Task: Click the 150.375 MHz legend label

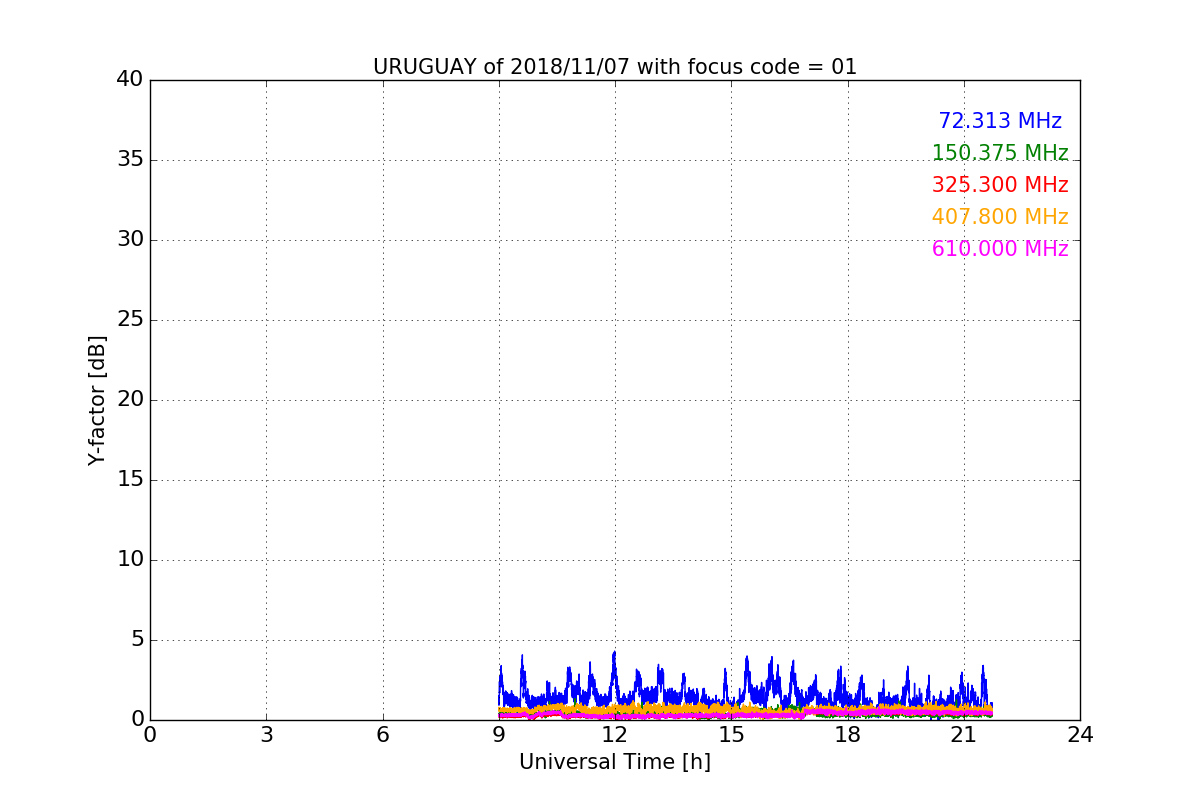Action: point(1000,153)
